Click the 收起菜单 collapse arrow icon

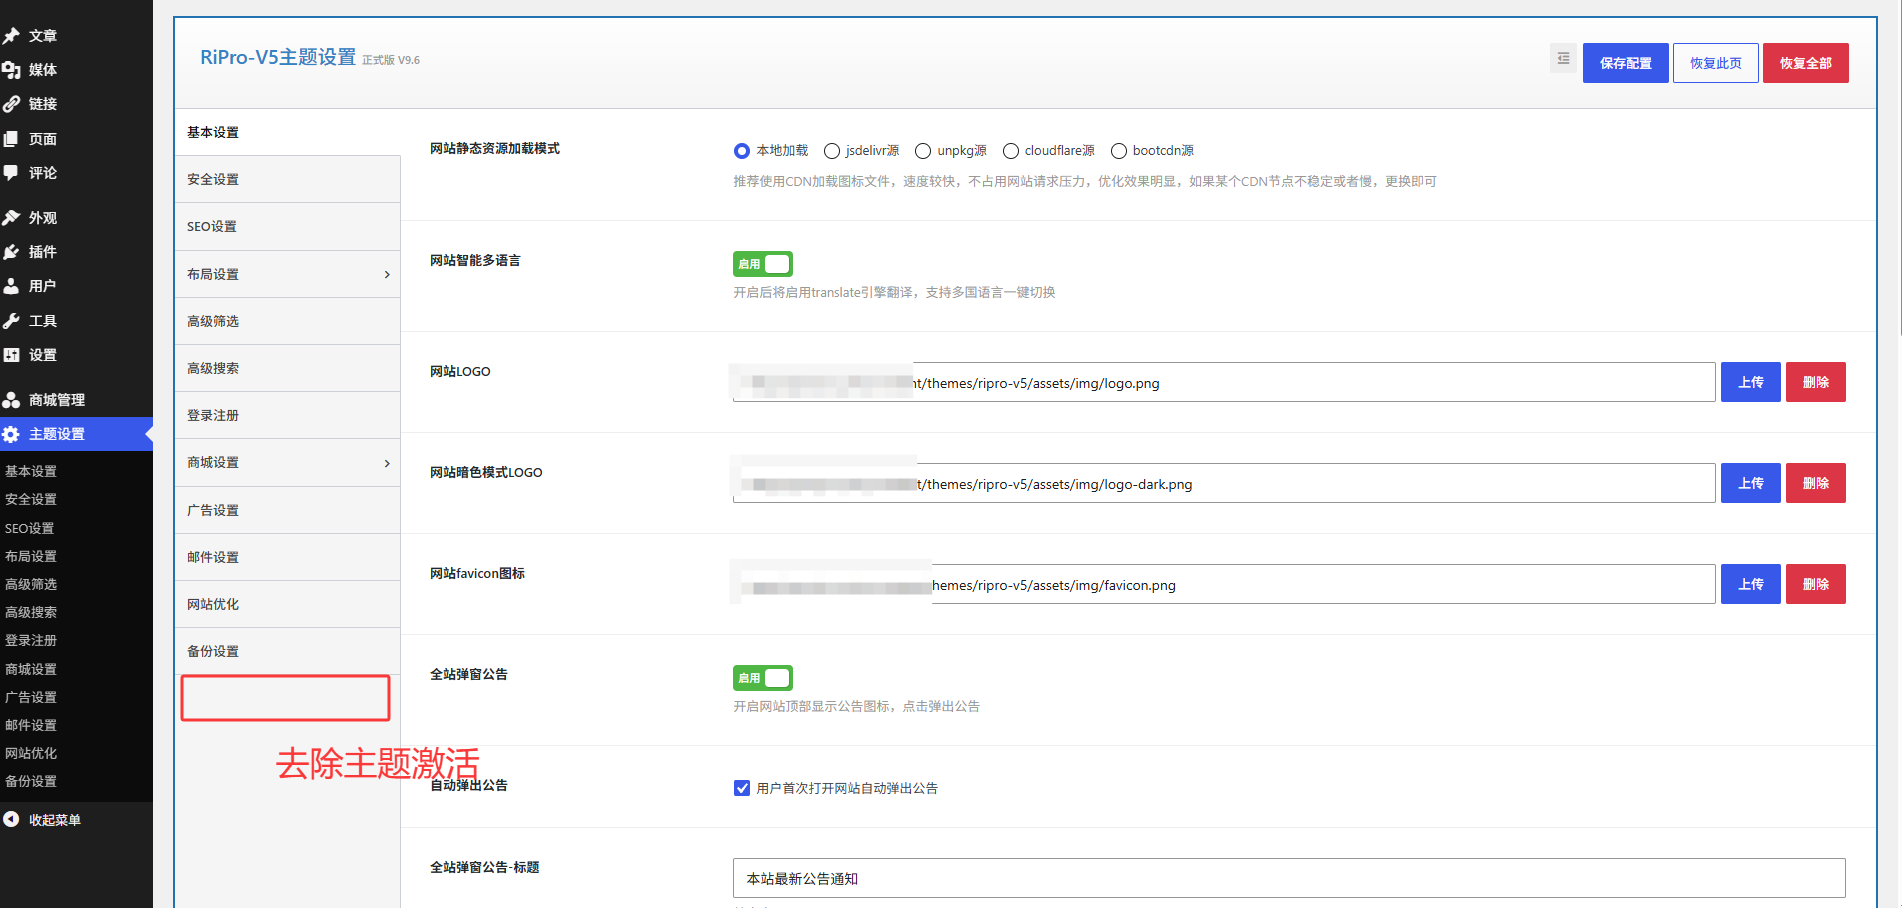coord(12,820)
